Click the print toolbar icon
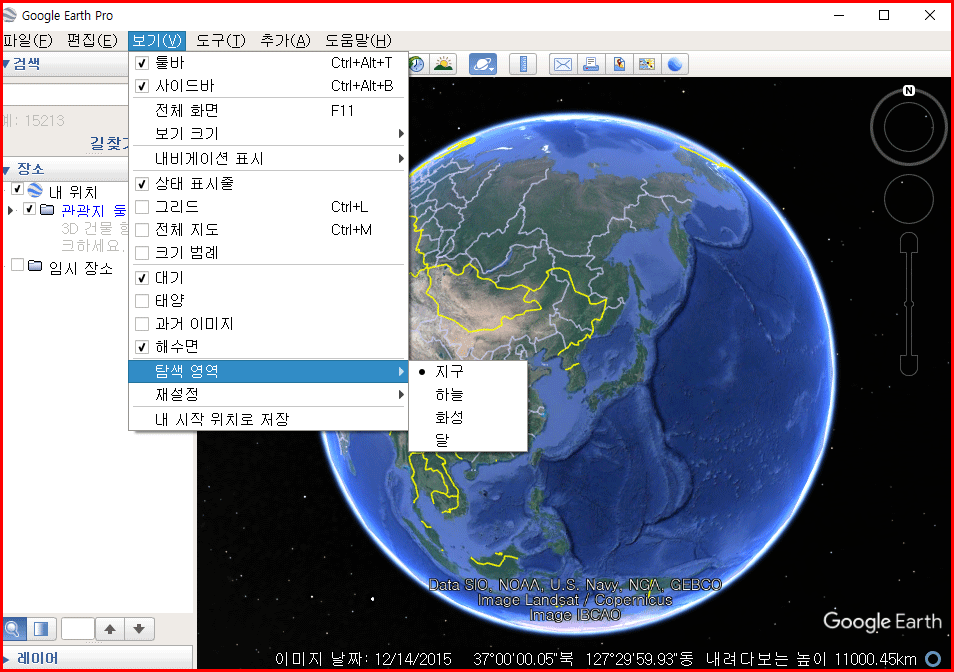 pyautogui.click(x=591, y=64)
